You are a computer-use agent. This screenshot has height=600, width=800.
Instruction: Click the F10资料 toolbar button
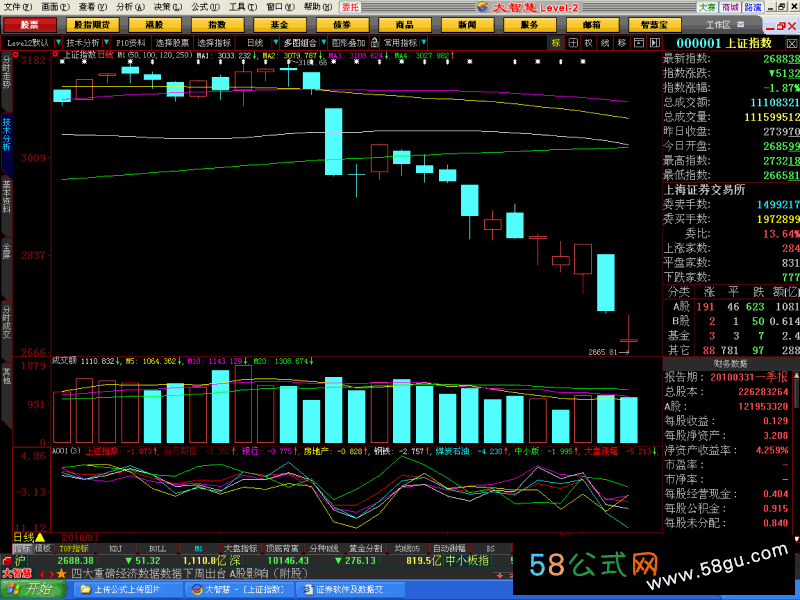pos(131,43)
